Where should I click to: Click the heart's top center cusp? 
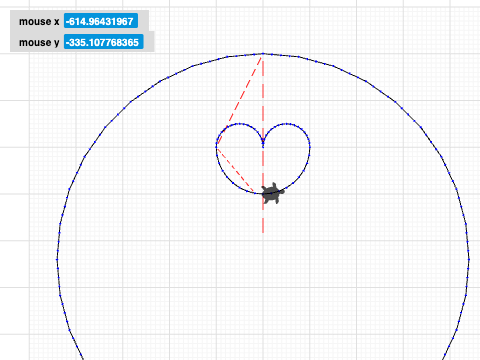click(x=263, y=141)
